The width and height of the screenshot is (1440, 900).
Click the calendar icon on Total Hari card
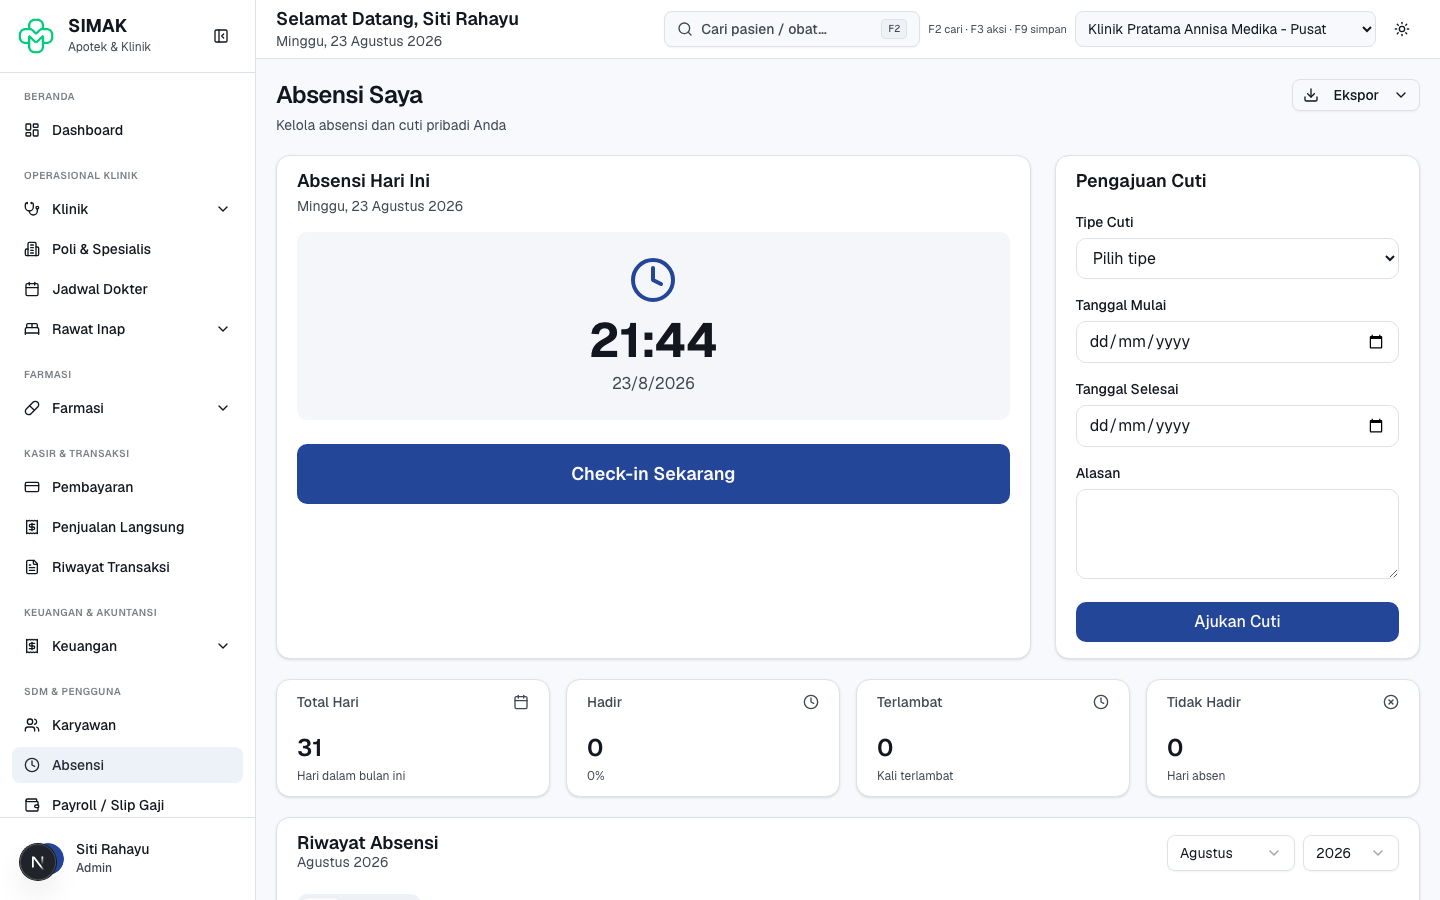[521, 702]
